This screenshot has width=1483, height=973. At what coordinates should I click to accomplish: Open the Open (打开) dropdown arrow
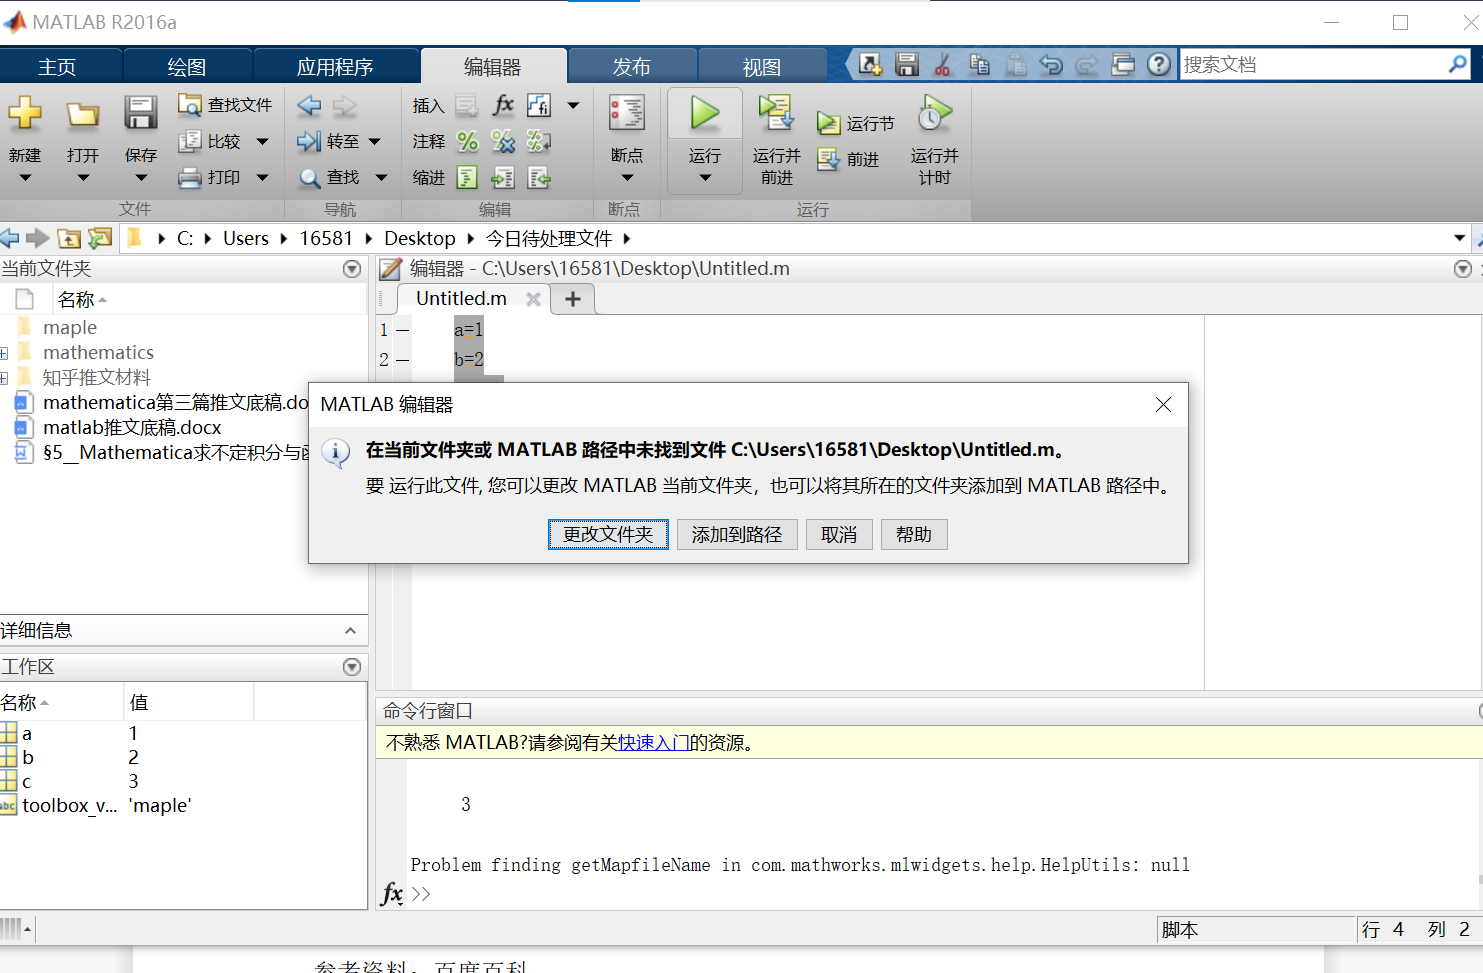83,178
